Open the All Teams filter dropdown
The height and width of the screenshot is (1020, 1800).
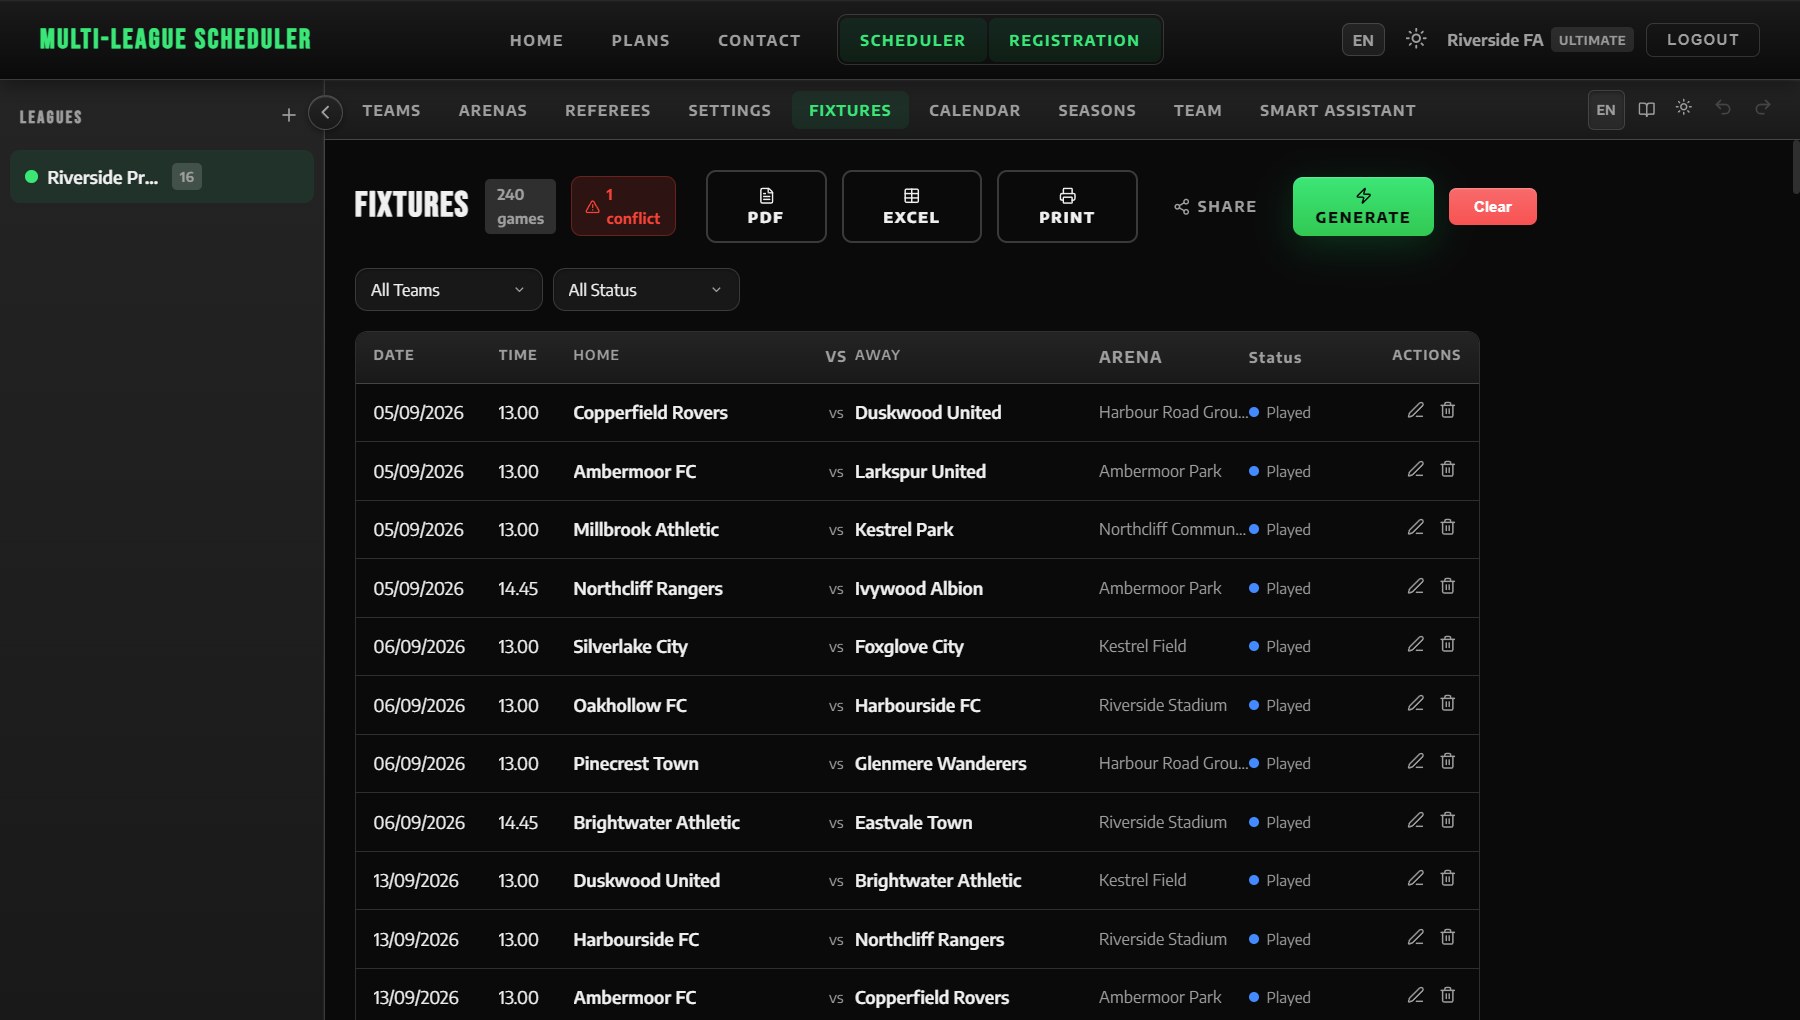point(448,290)
